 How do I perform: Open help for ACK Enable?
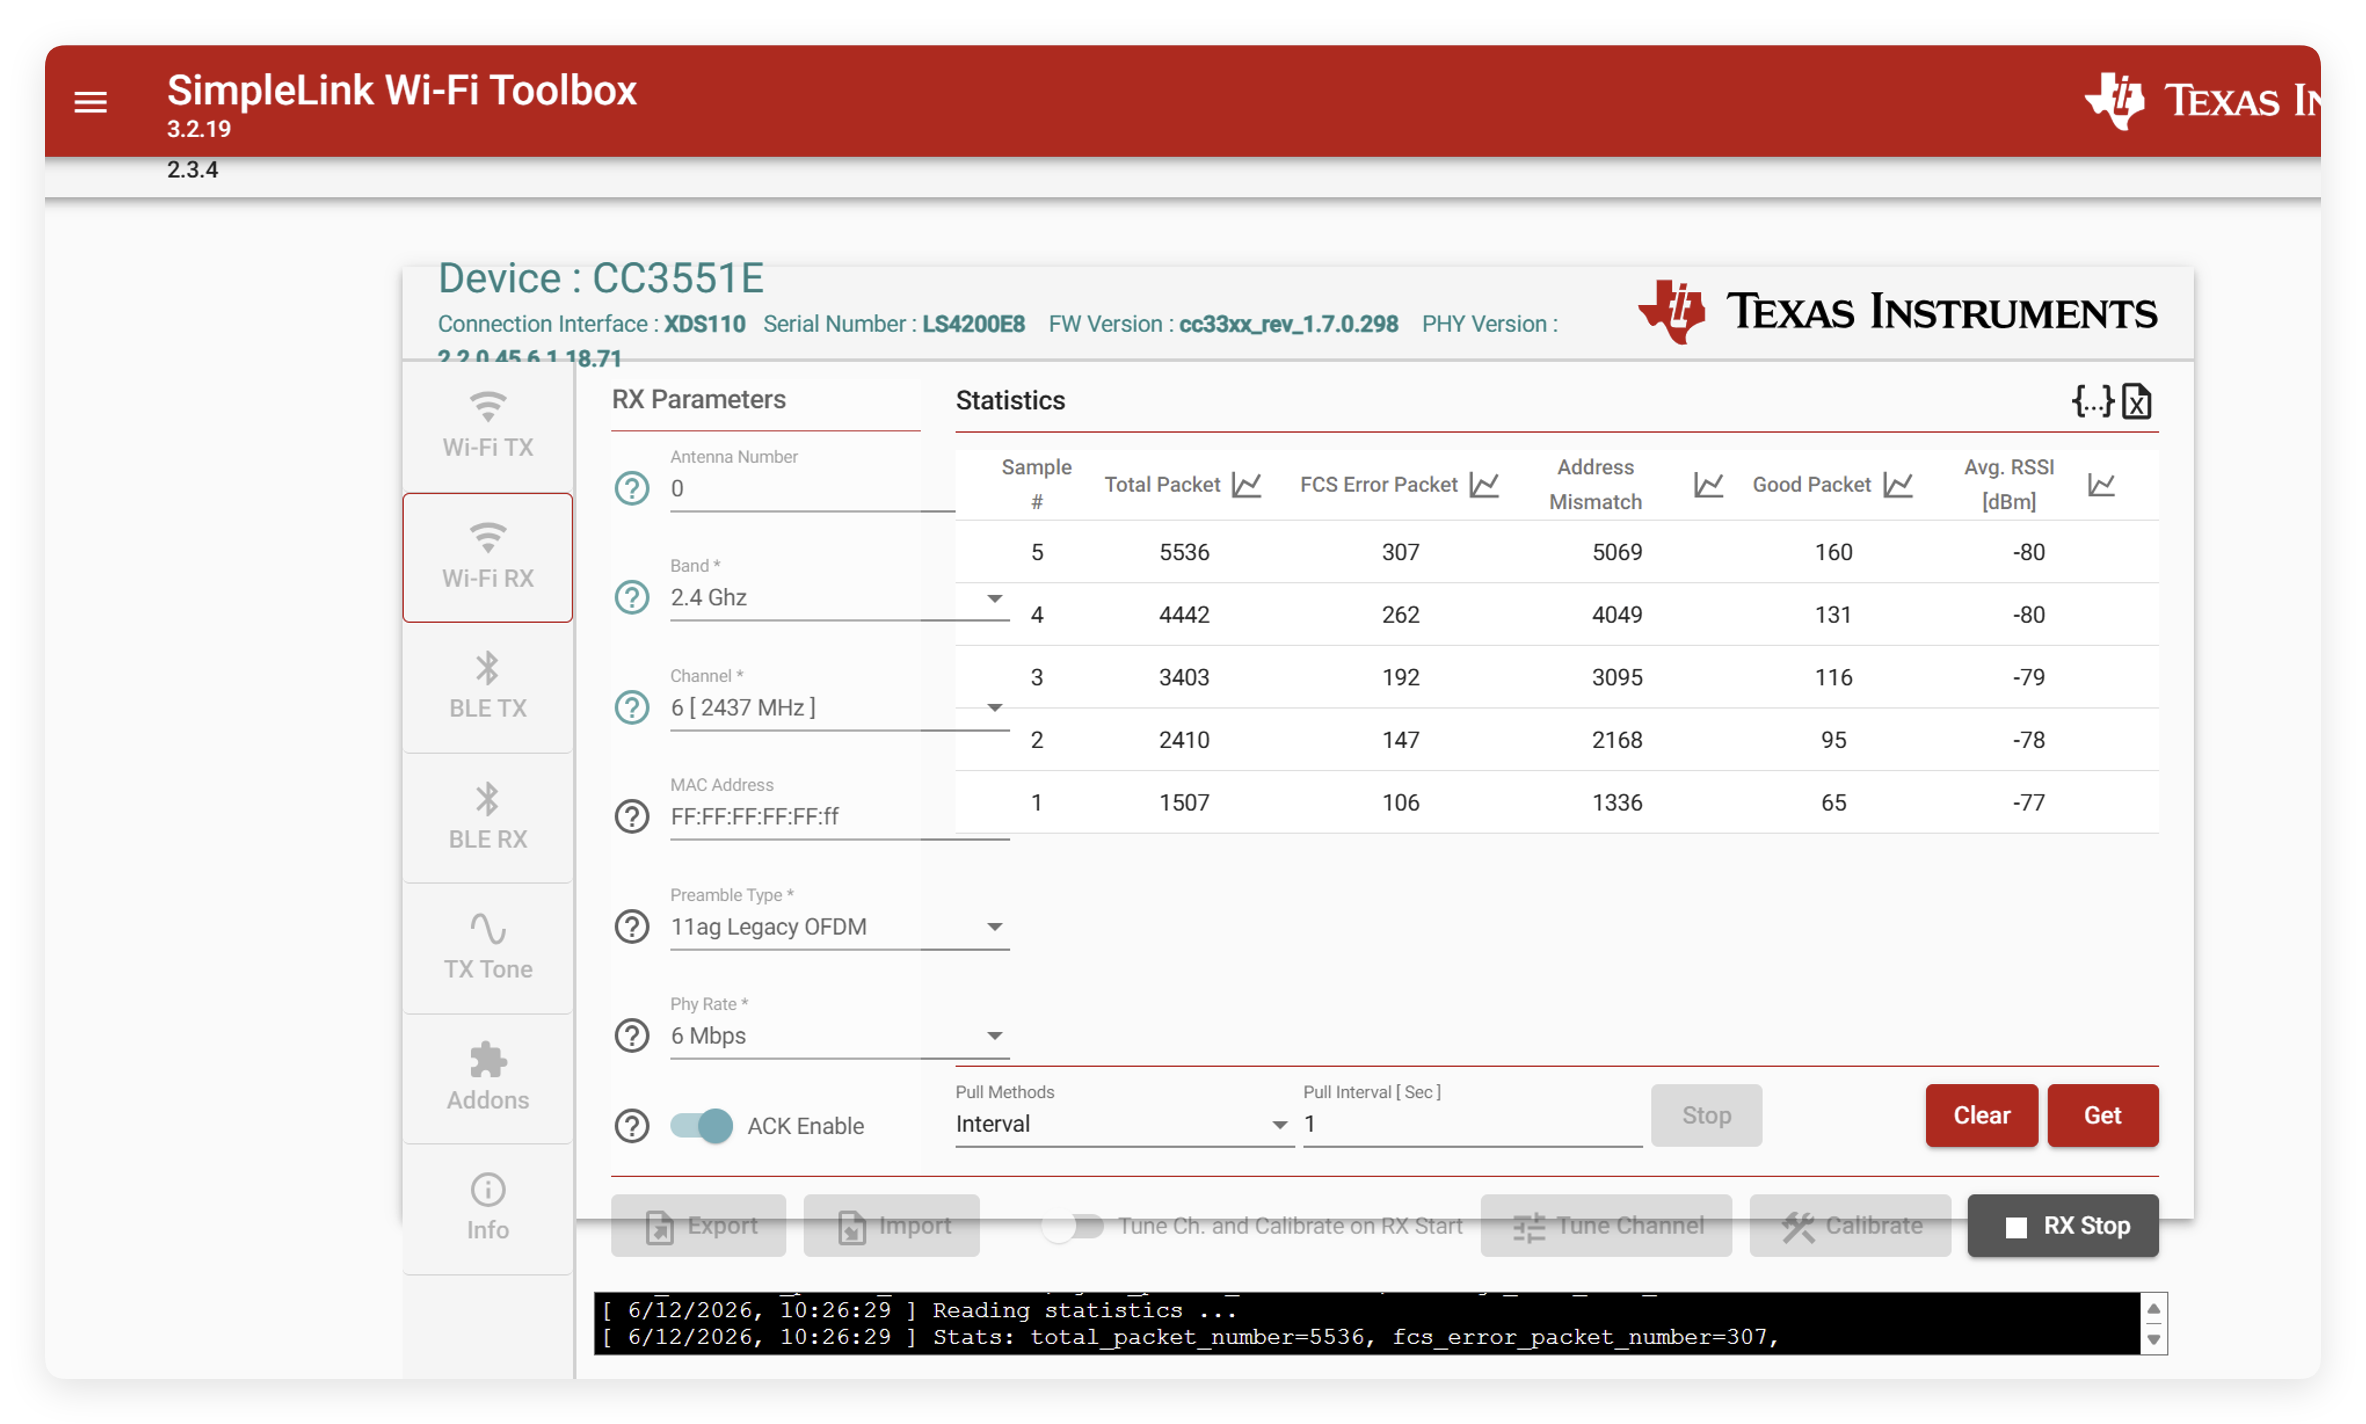click(x=631, y=1126)
